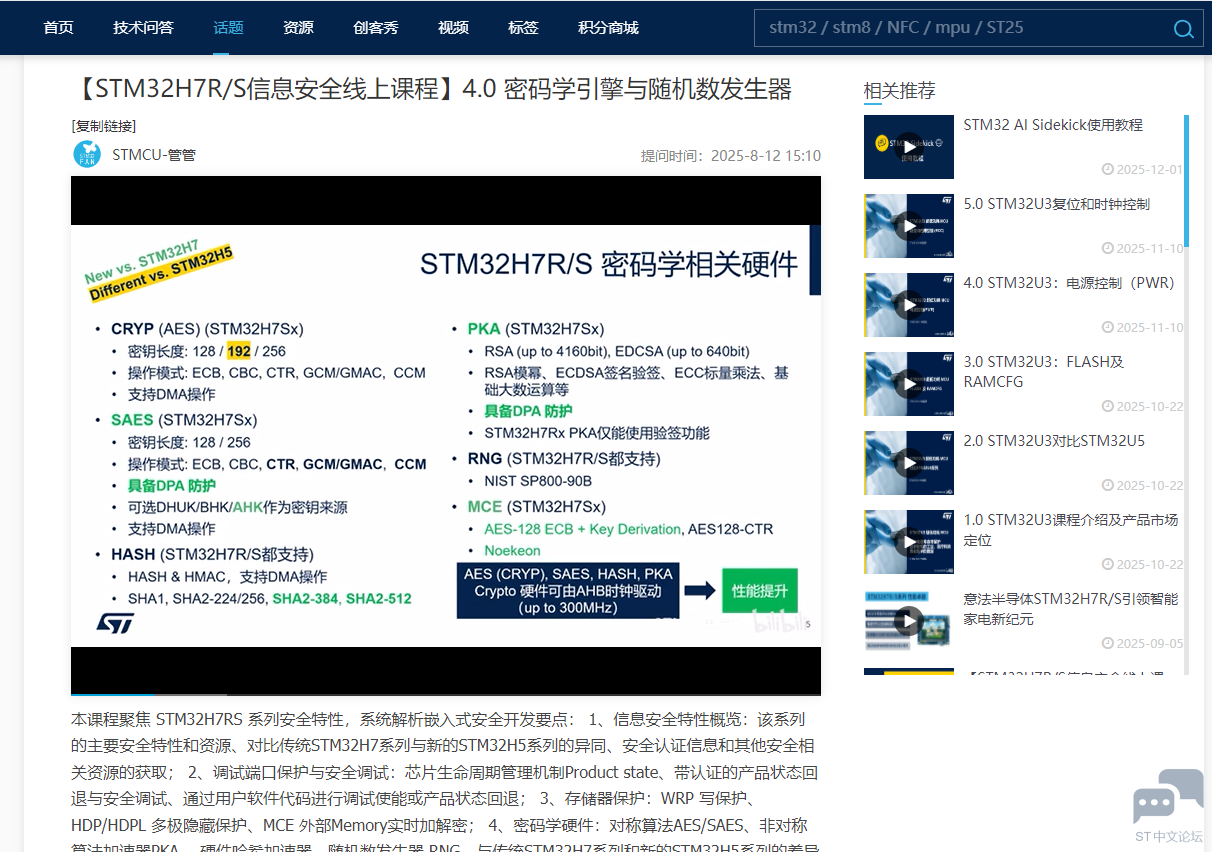Click the clock icon beside 2025-12-01

coord(1107,169)
